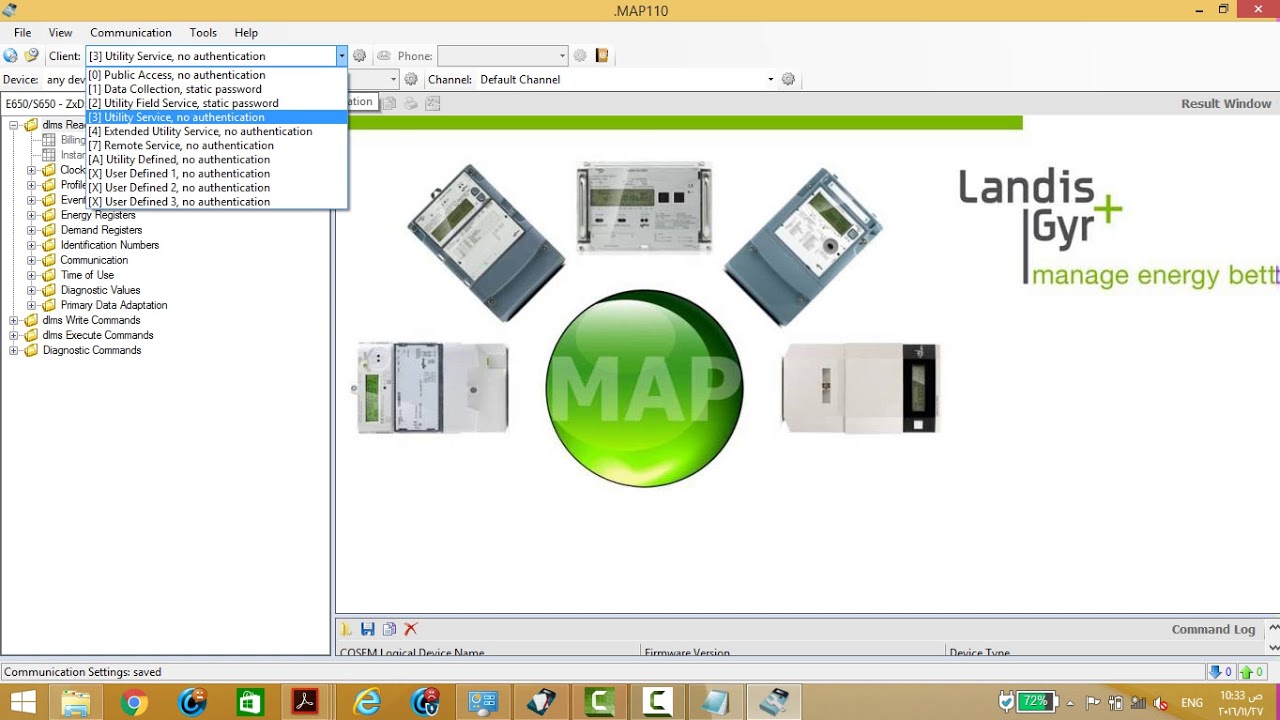Select [A] Utility Defined, no authentication

pyautogui.click(x=216, y=159)
